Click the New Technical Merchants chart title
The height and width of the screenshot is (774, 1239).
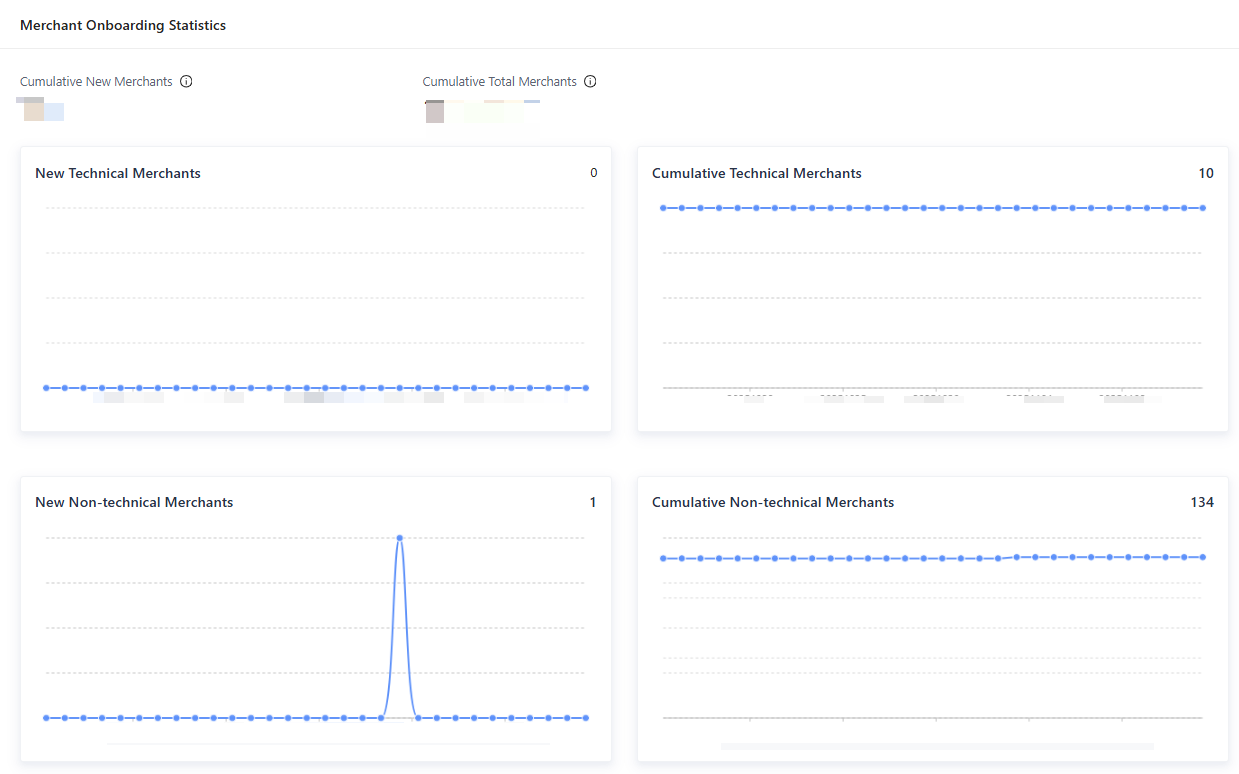click(118, 173)
